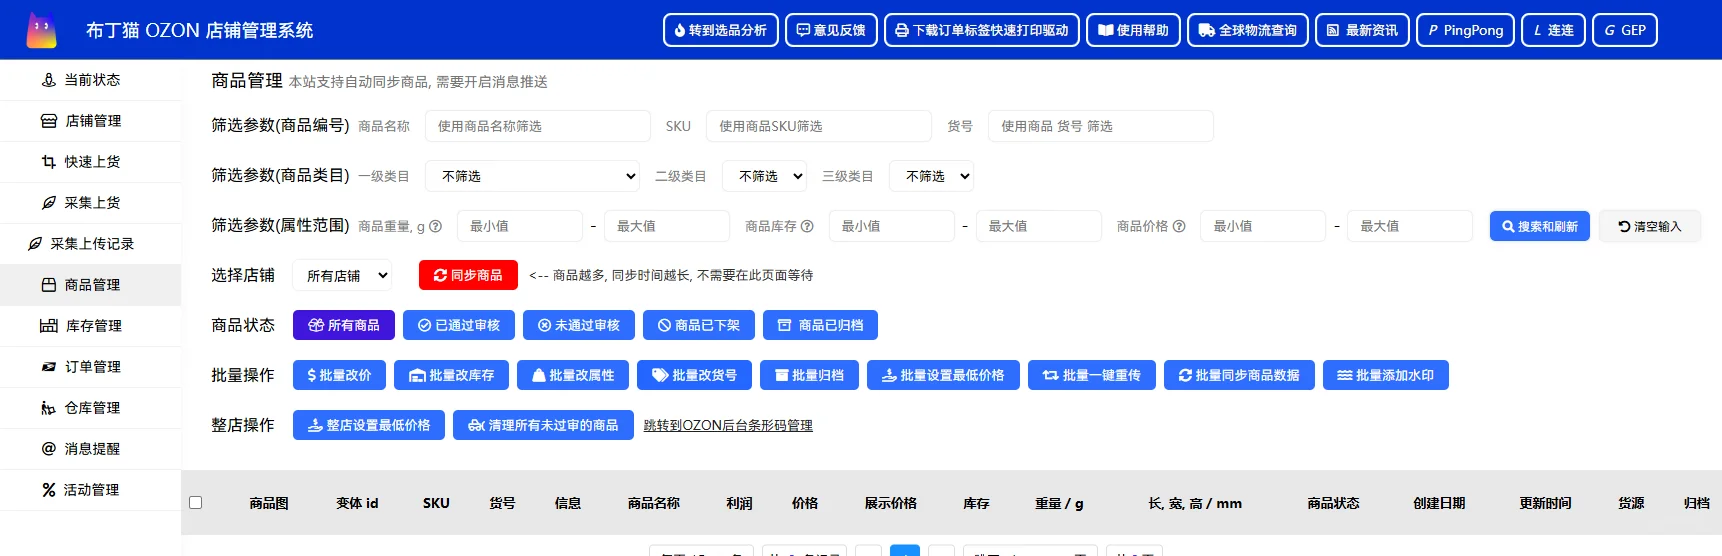Open the 一级类目 category dropdown
The width and height of the screenshot is (1722, 556).
pyautogui.click(x=533, y=176)
